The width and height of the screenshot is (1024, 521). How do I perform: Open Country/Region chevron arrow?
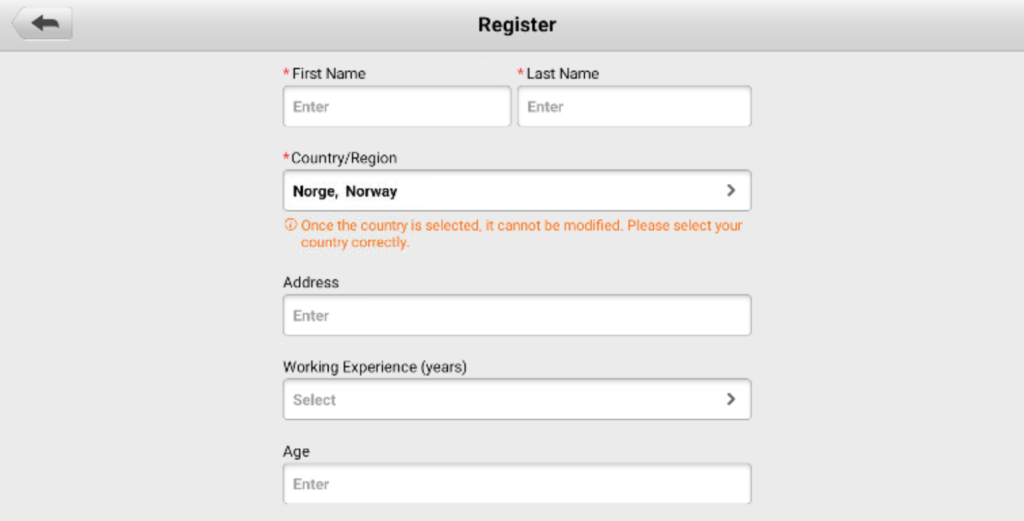731,190
